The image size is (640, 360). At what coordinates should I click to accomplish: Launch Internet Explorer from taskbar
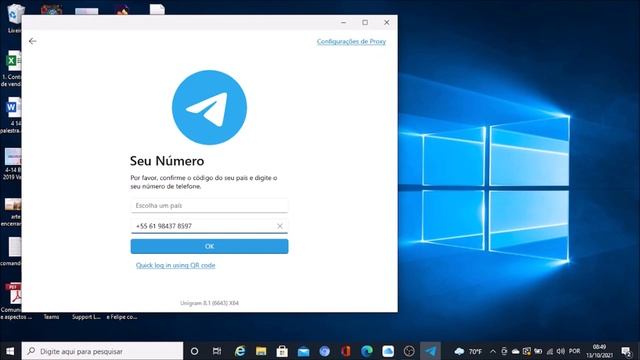click(240, 351)
